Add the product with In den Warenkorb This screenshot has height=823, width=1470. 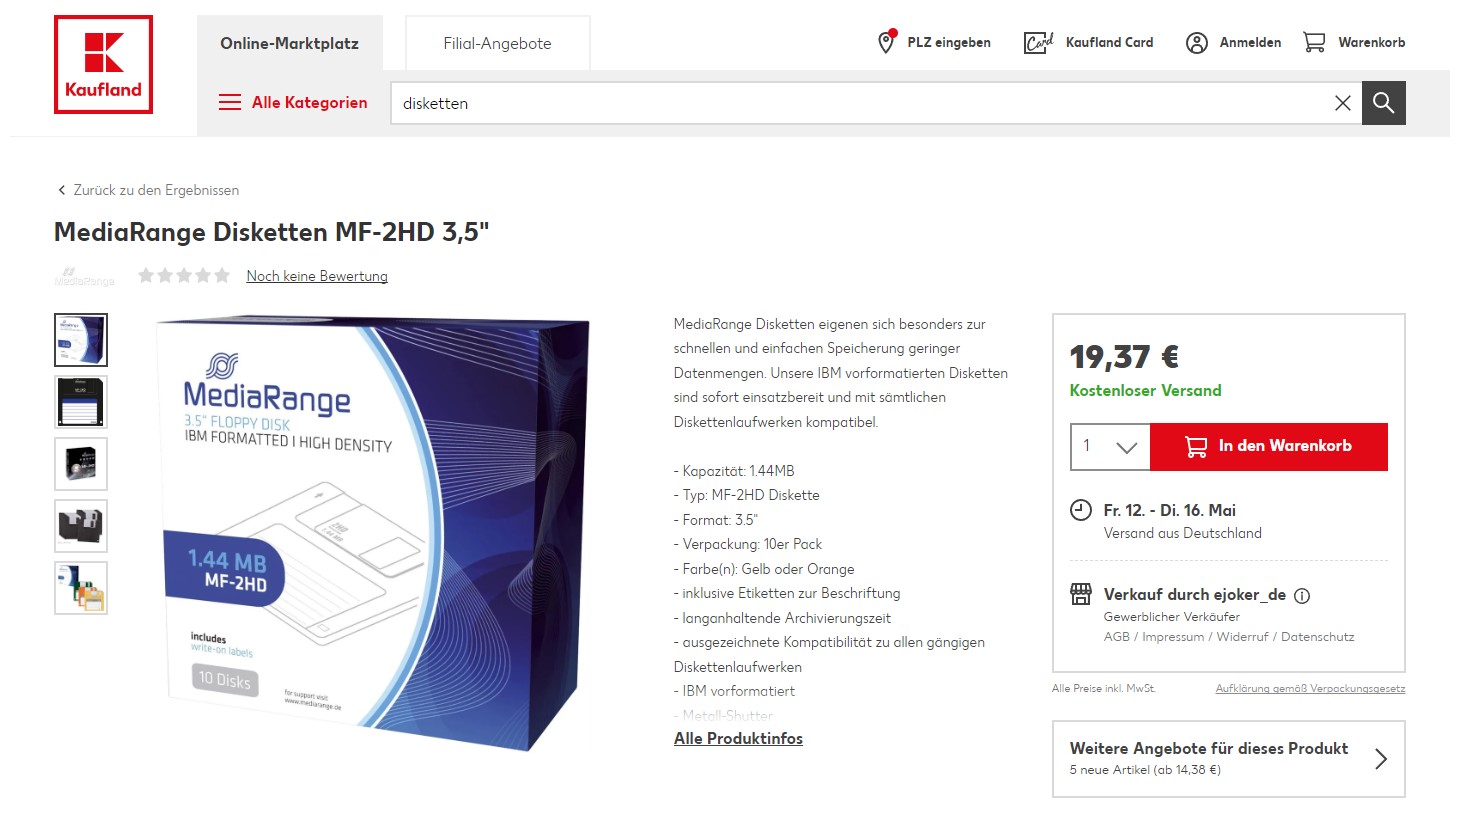pos(1269,446)
